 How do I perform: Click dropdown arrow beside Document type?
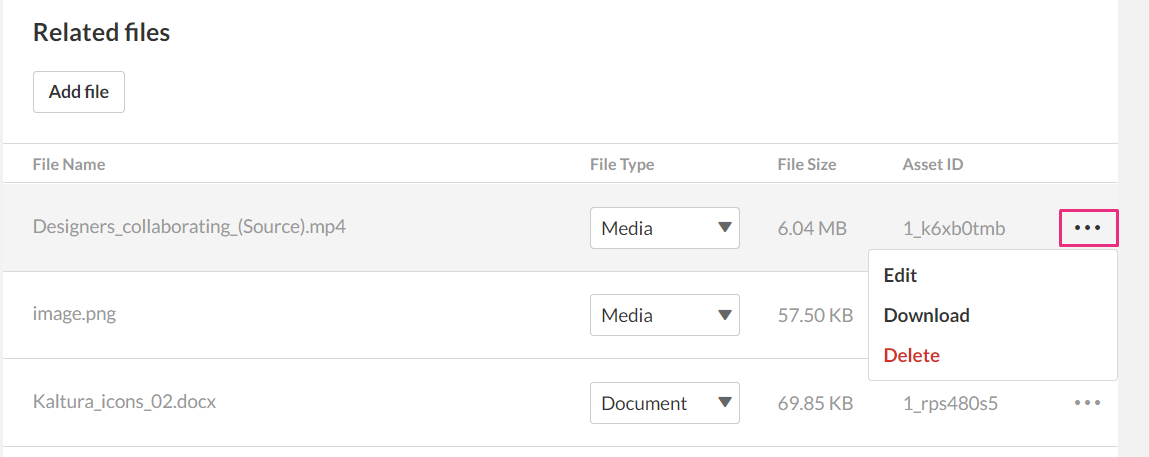click(725, 402)
